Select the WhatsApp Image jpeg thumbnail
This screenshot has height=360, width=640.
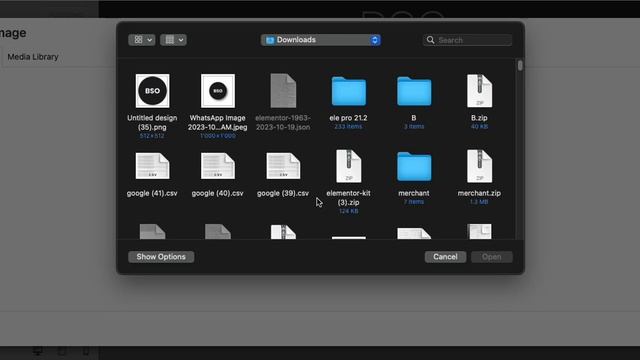pos(218,91)
